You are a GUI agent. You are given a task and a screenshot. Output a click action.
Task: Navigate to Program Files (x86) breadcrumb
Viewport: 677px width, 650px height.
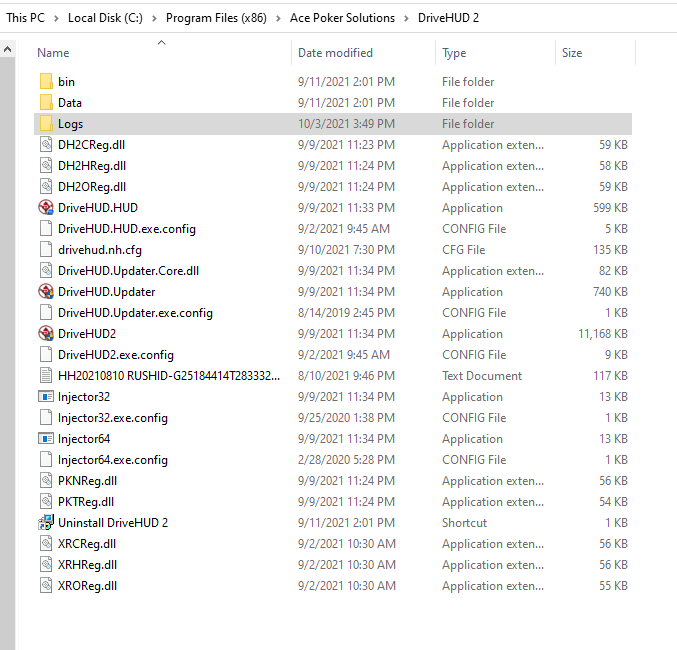tap(216, 18)
